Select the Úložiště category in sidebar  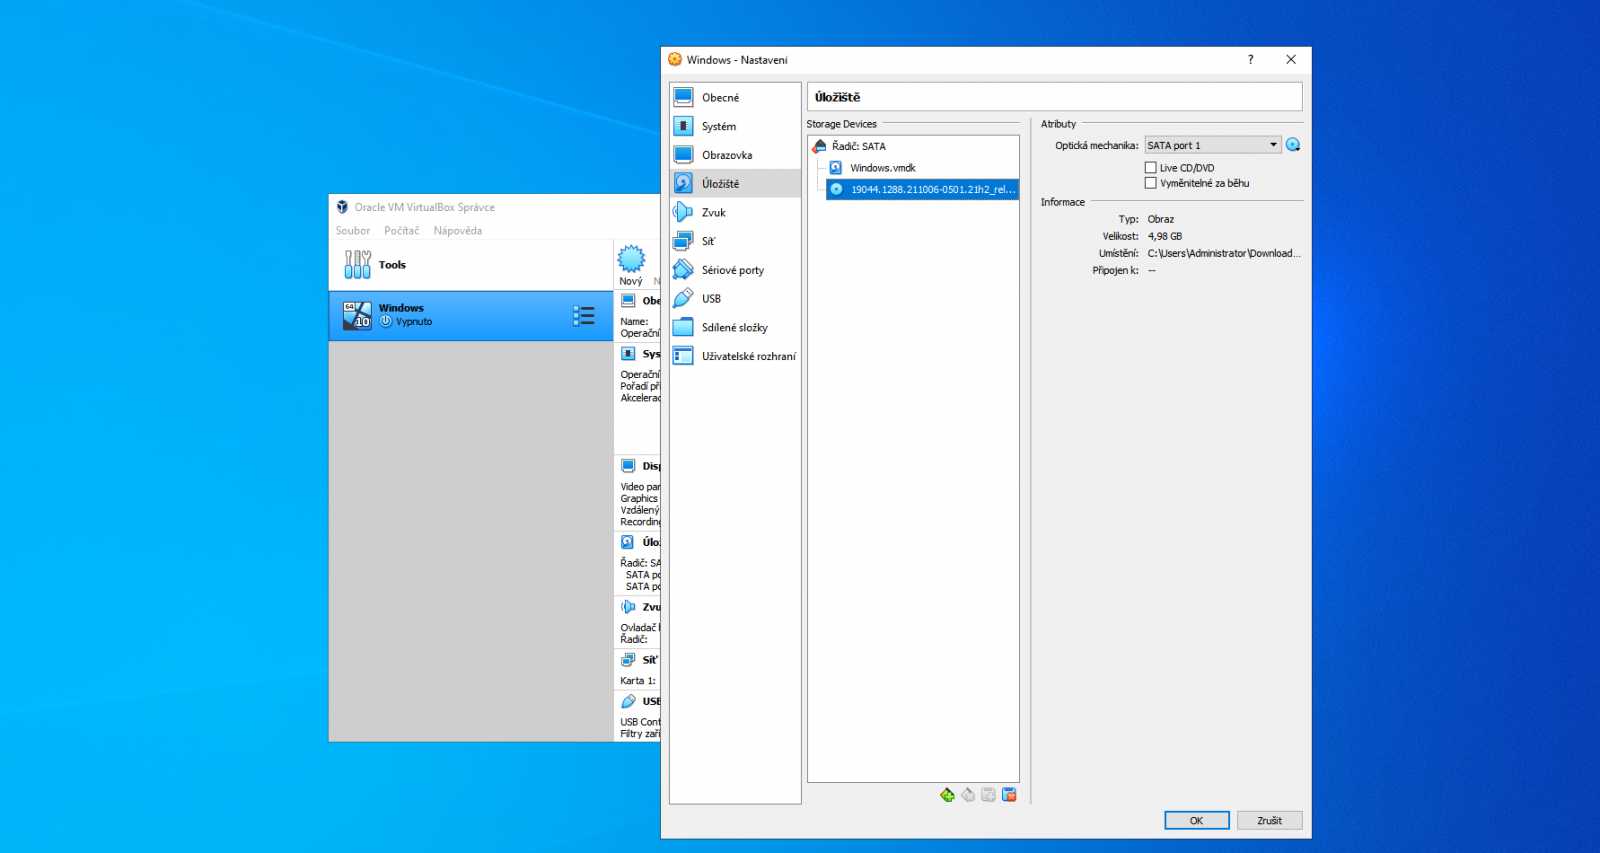735,184
